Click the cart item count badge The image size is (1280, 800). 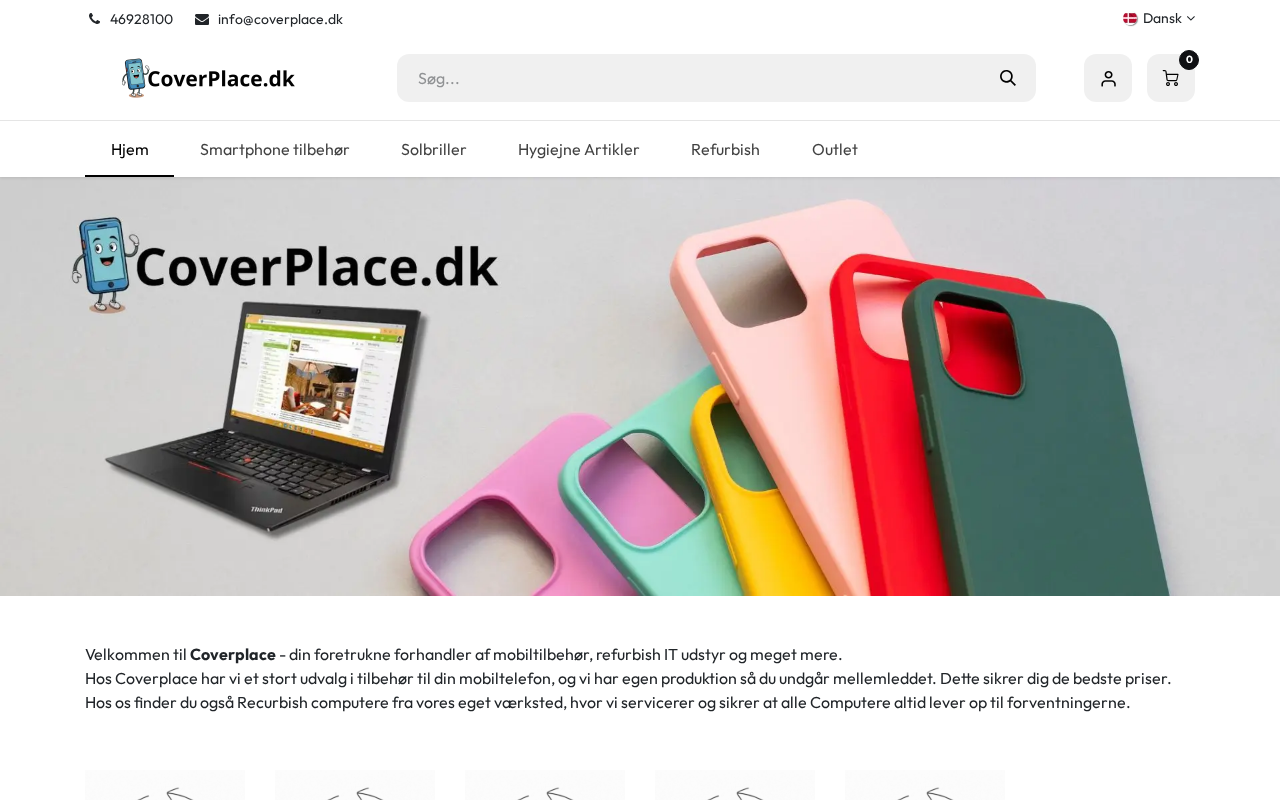click(x=1189, y=60)
